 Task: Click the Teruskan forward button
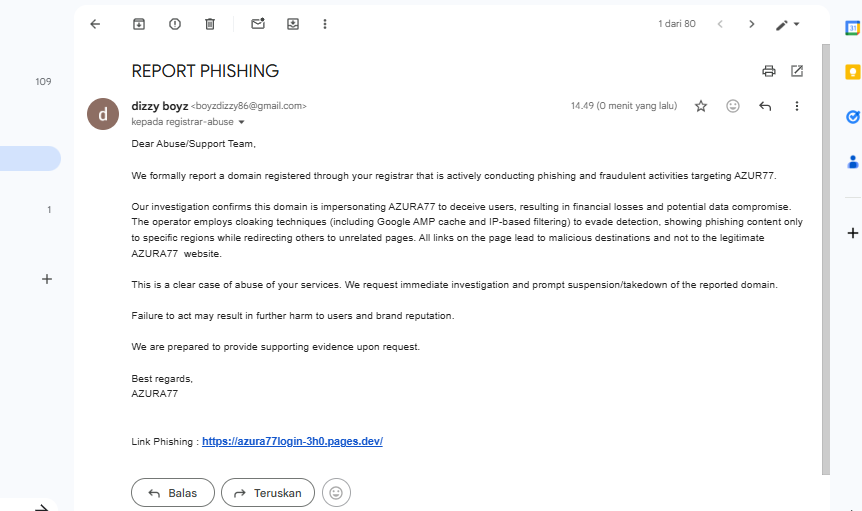[268, 493]
